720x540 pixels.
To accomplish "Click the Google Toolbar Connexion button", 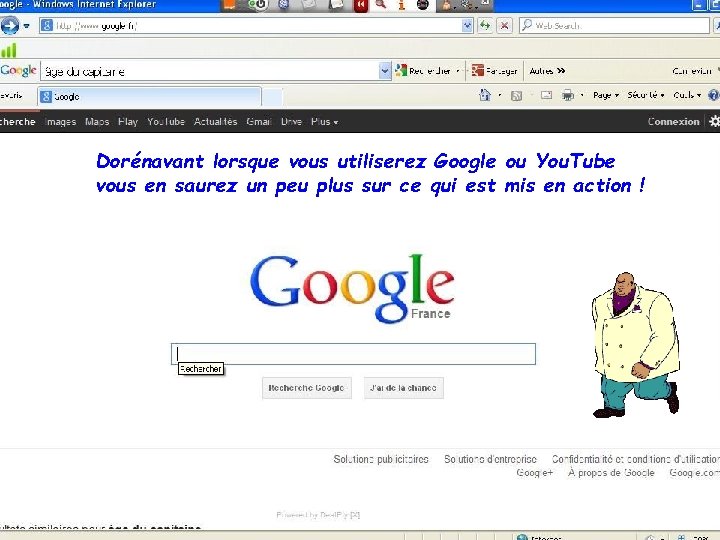I will coord(692,71).
